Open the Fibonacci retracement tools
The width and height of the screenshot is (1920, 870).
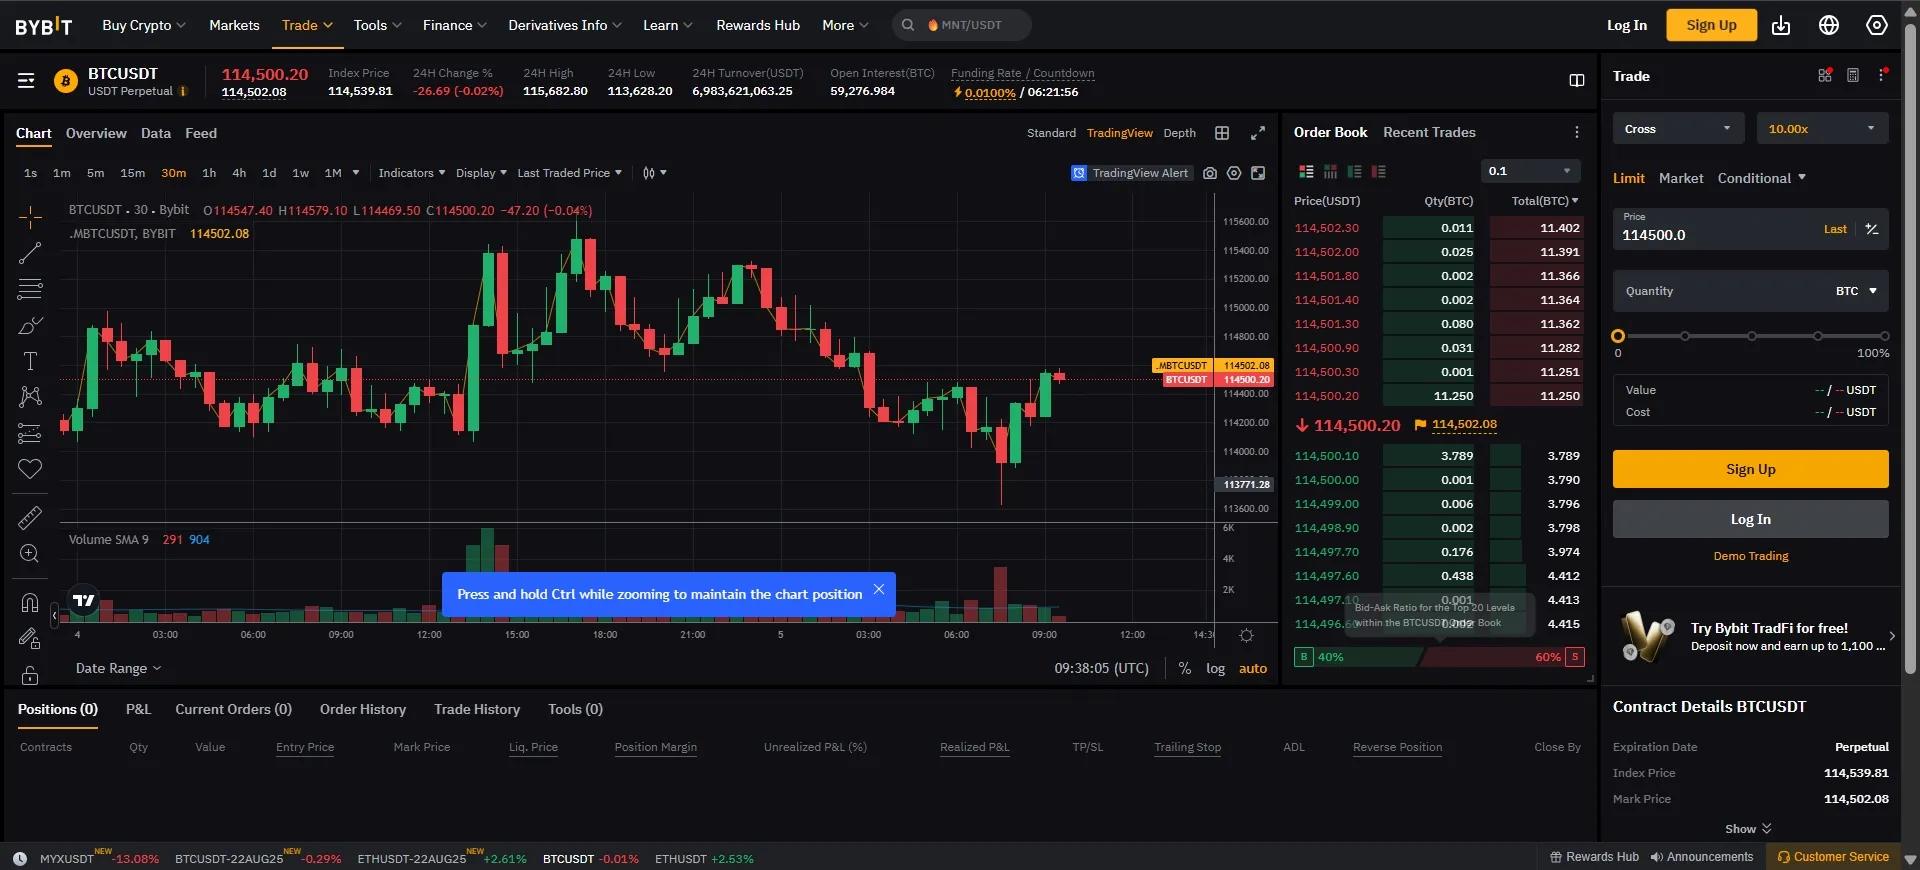(30, 289)
